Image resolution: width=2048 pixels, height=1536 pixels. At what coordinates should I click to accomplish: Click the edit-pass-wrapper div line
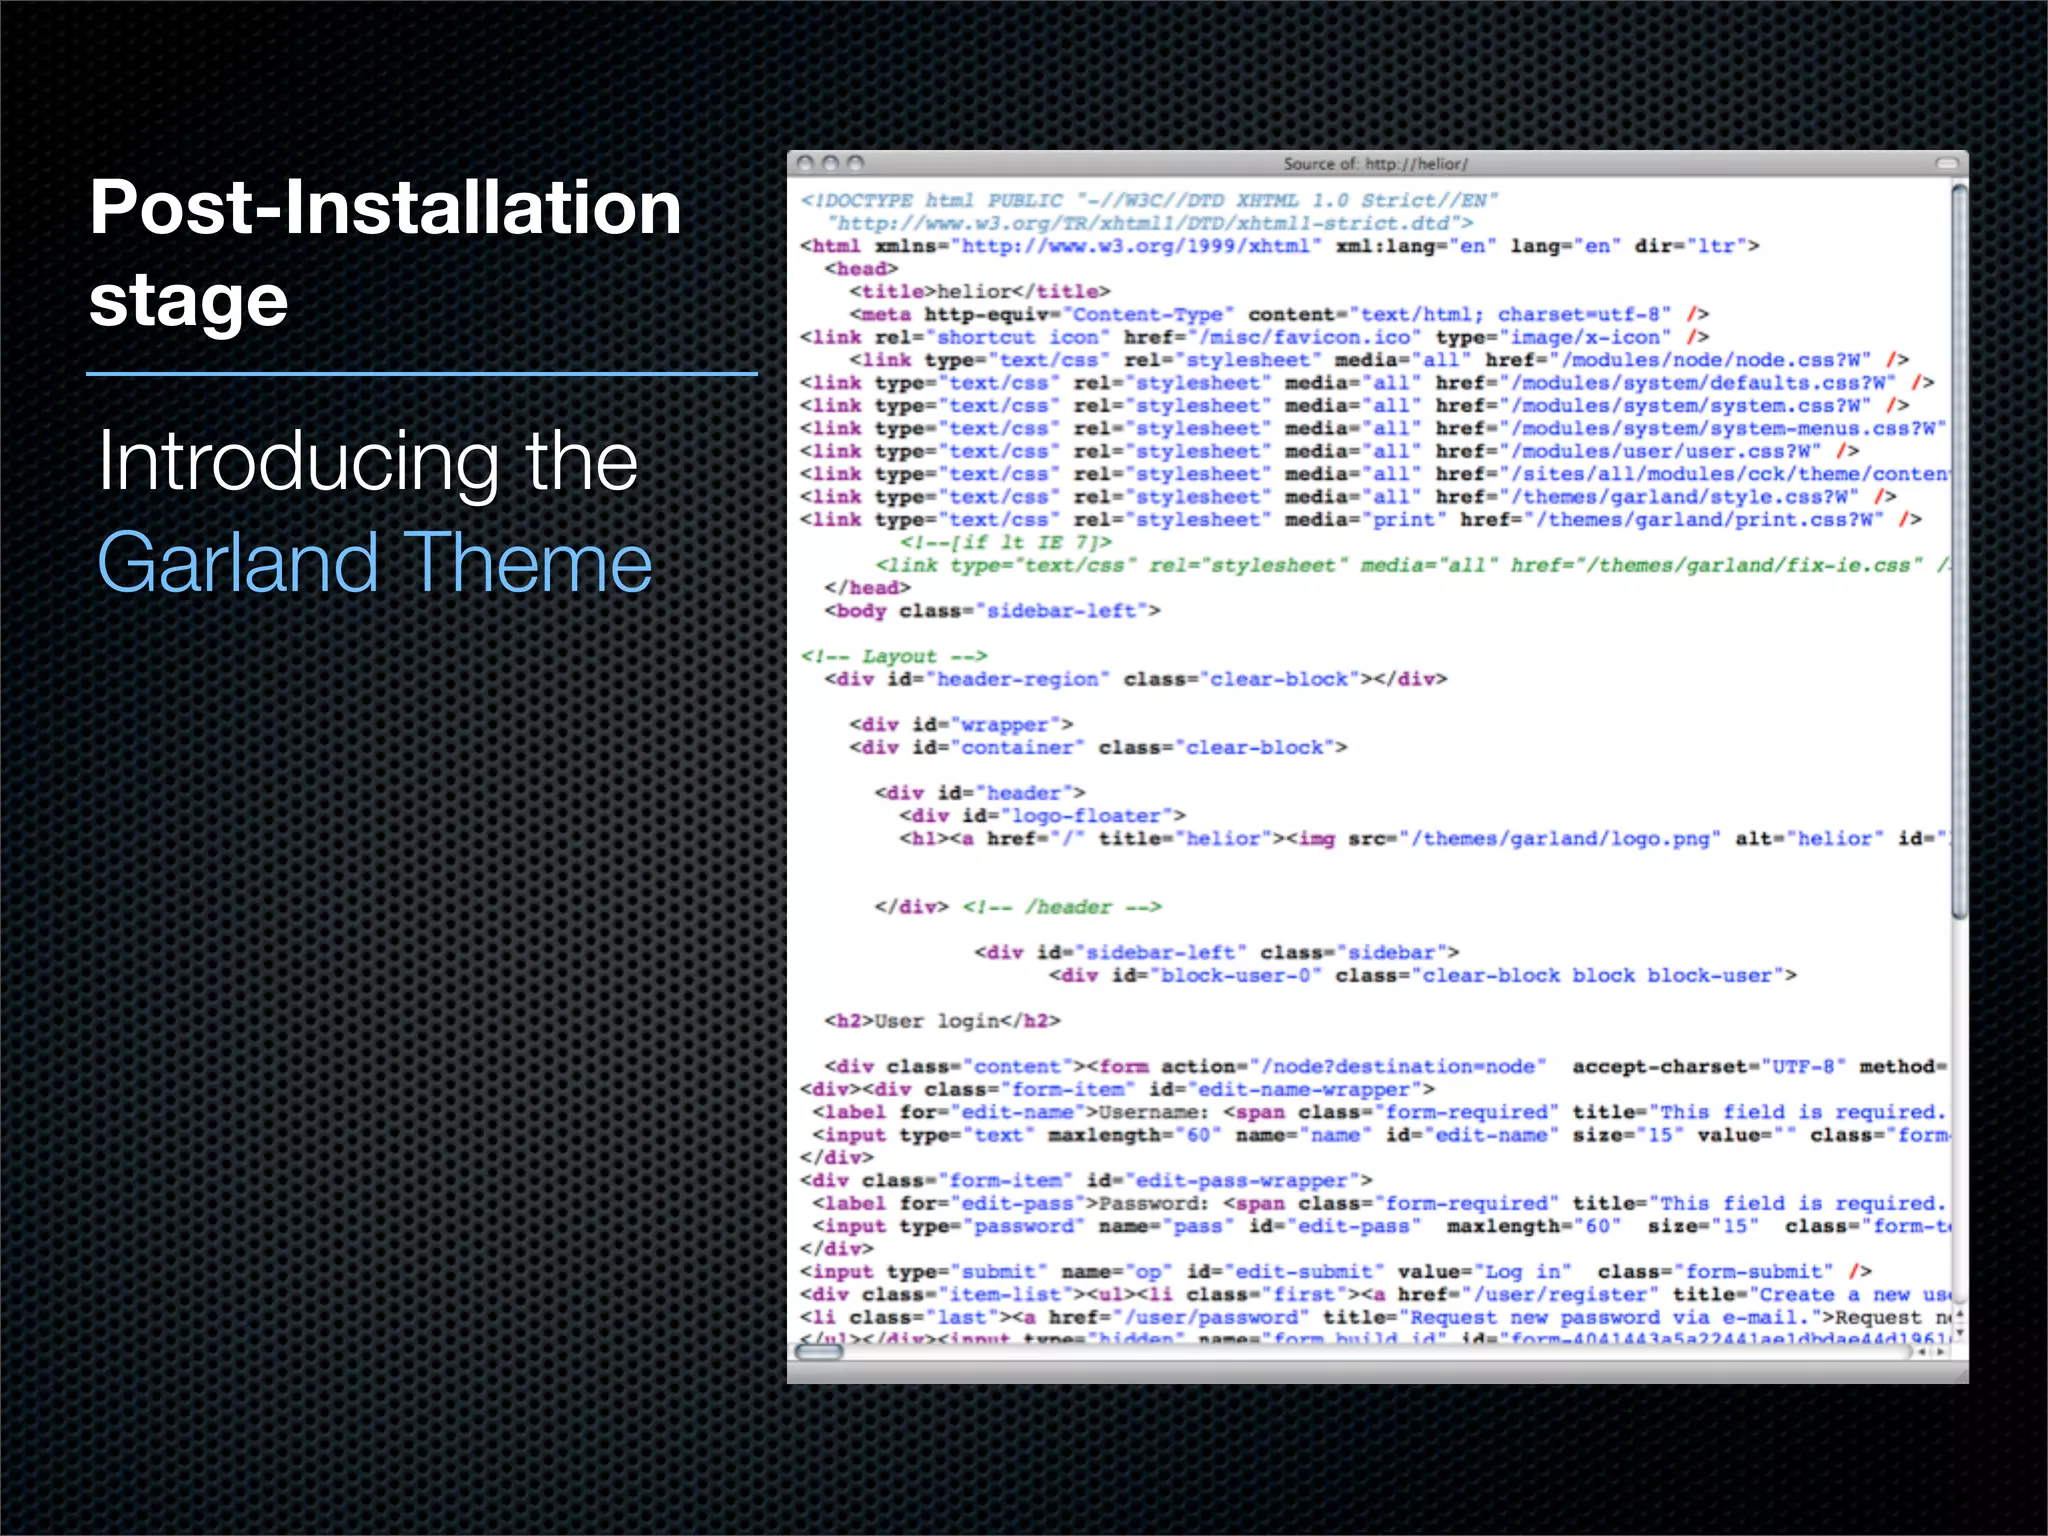pos(1086,1181)
